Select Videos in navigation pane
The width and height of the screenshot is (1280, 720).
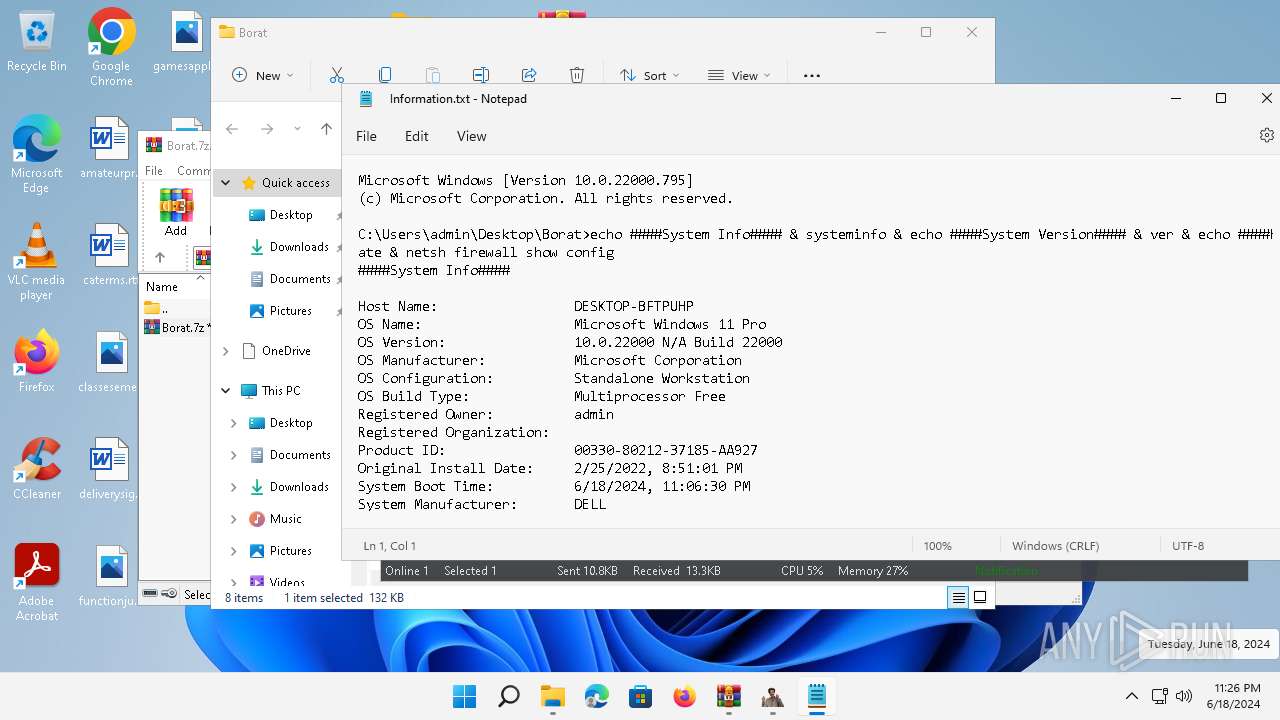tap(277, 580)
